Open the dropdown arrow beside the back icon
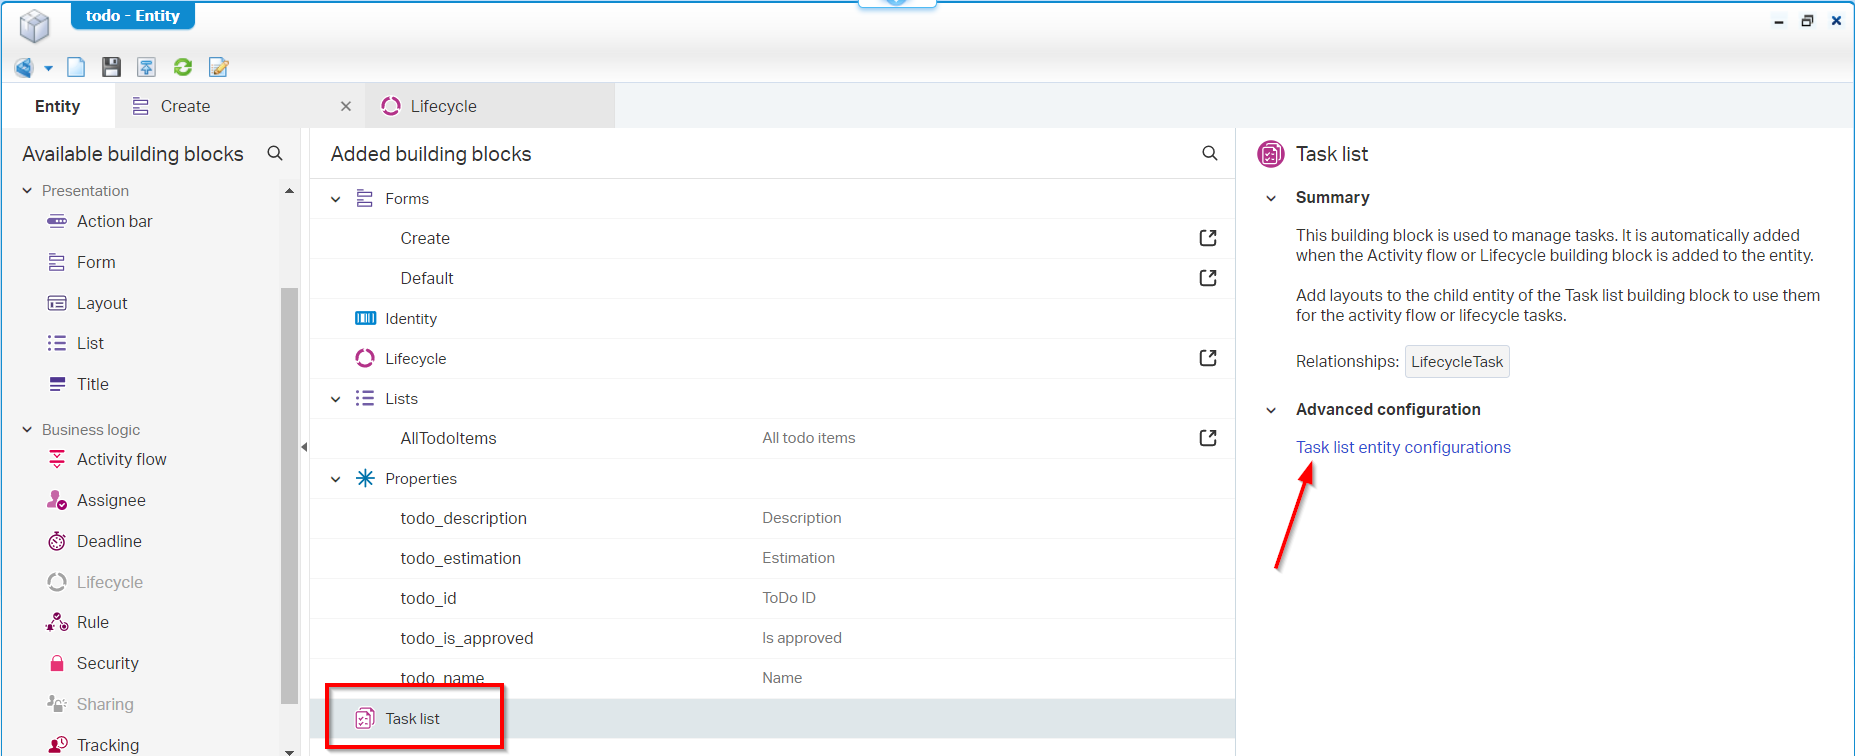Screen dimensions: 1855x756 click(x=48, y=68)
